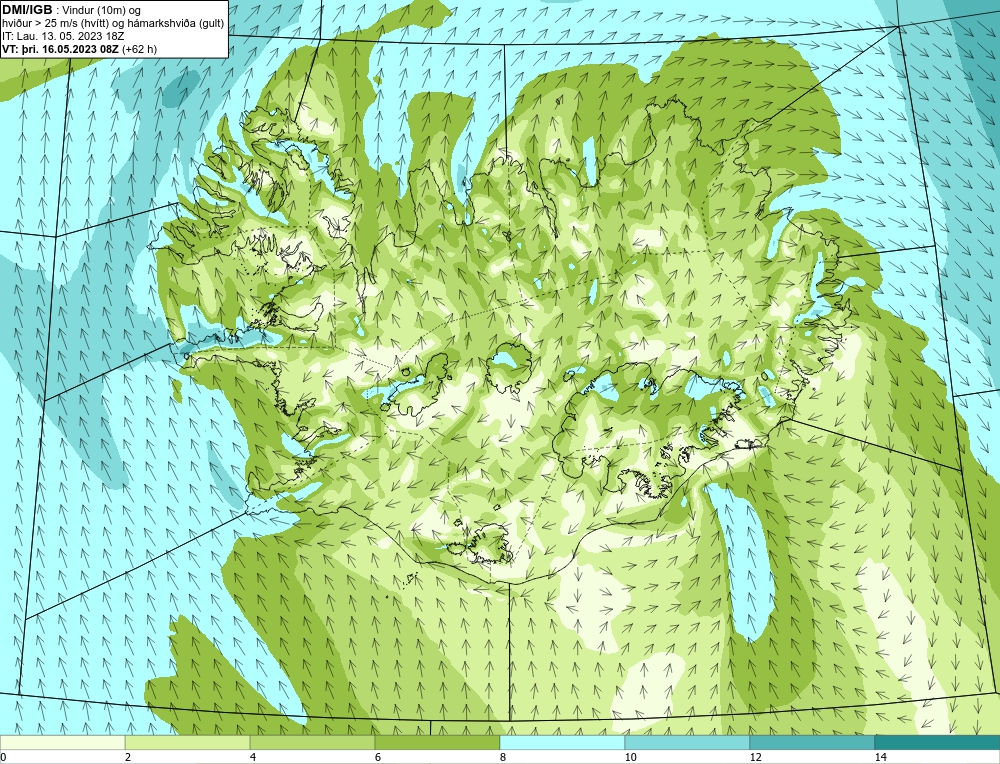Click the 'IT: Lau. 13. 05. 2023 18Z' line
The height and width of the screenshot is (764, 1000).
coord(62,36)
